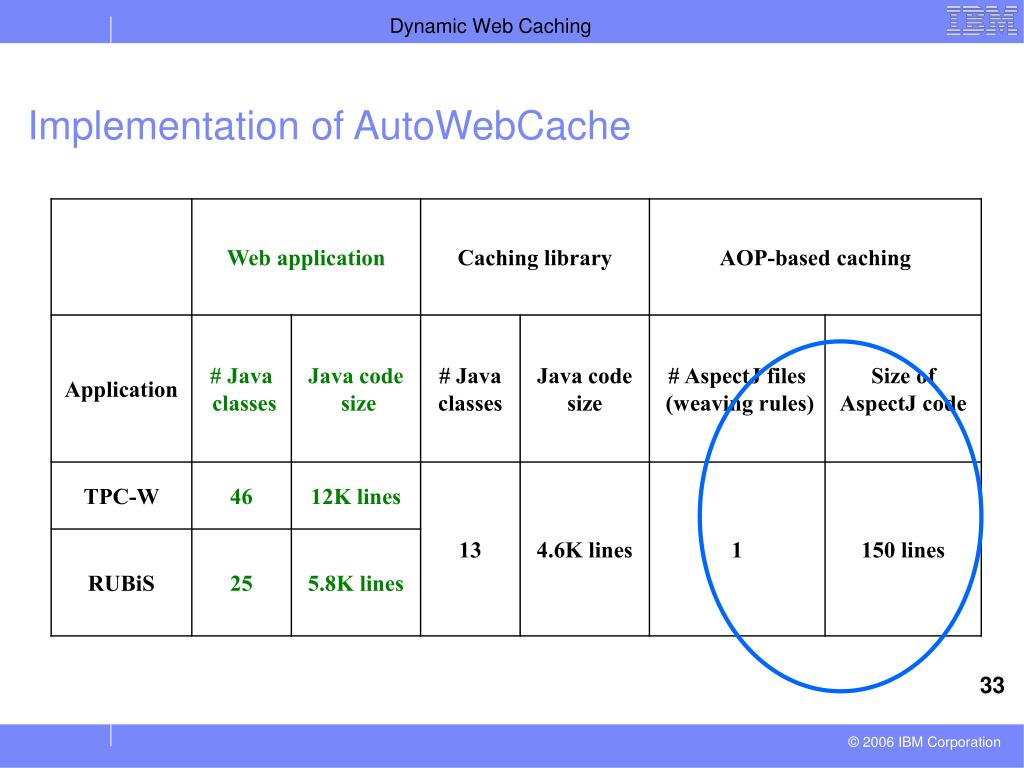Select the 'Web application' column group header
1024x768 pixels.
(306, 258)
